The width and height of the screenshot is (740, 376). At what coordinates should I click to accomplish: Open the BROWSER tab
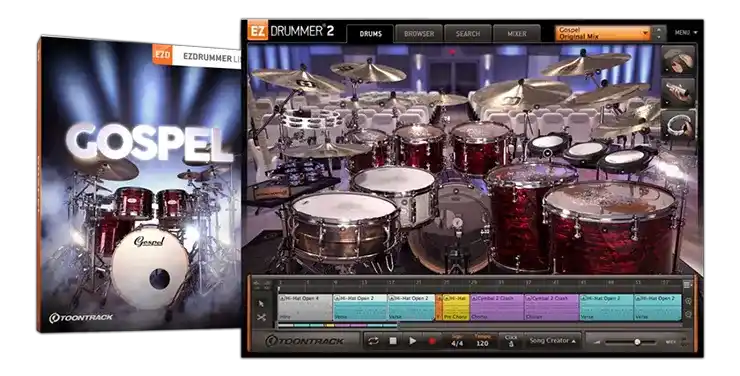click(x=419, y=34)
